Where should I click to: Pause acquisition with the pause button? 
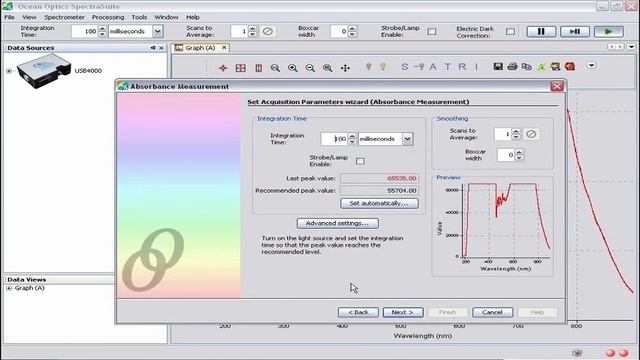[x=541, y=31]
